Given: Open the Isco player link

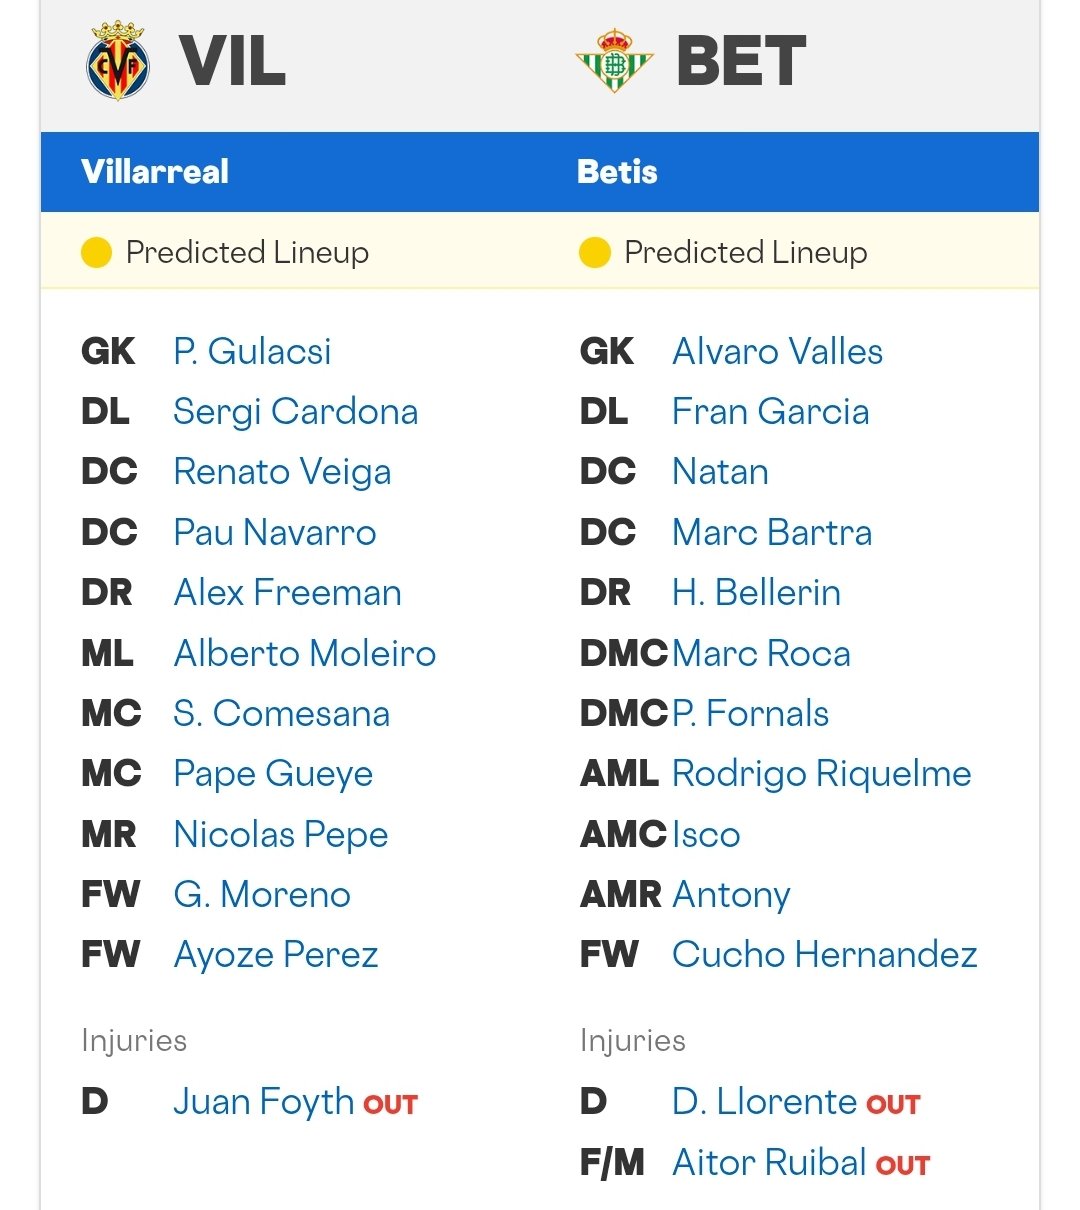Looking at the screenshot, I should [x=706, y=834].
